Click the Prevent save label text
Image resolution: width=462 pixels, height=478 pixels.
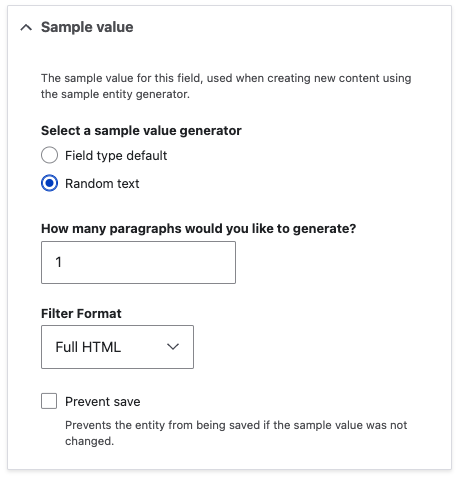103,402
